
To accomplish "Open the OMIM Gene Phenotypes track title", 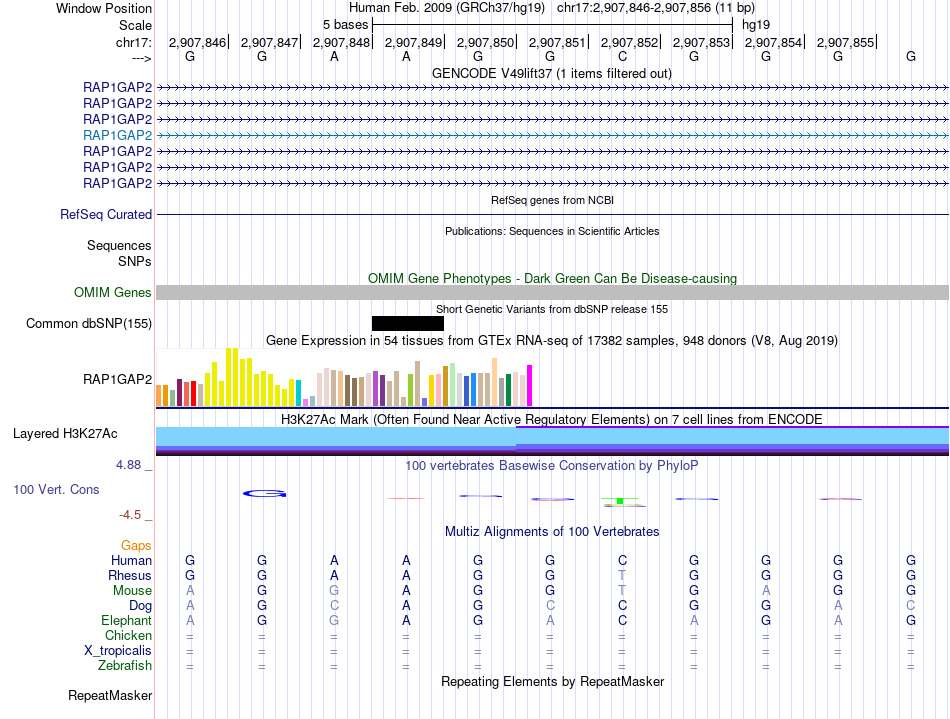I will pyautogui.click(x=552, y=278).
